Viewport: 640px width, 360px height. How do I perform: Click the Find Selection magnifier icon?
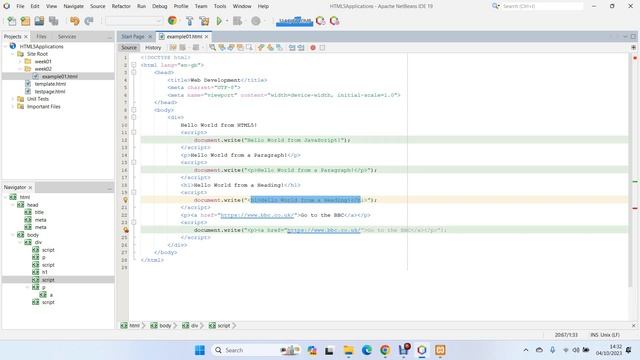click(x=213, y=48)
